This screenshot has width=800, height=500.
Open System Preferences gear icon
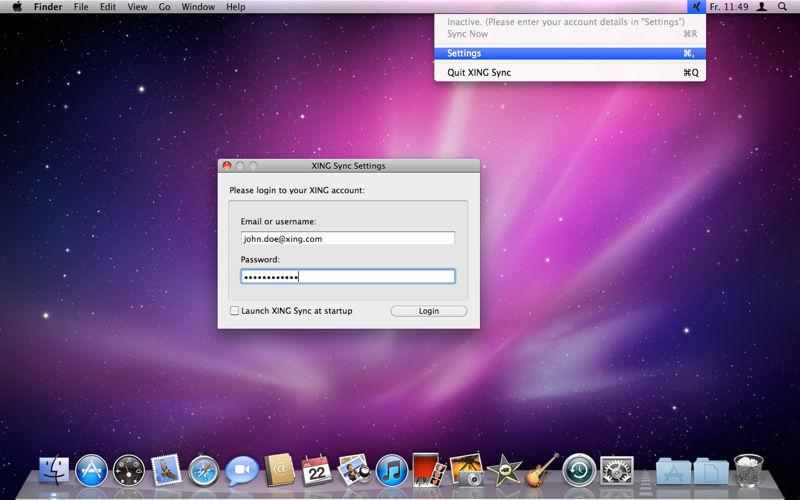[x=617, y=470]
